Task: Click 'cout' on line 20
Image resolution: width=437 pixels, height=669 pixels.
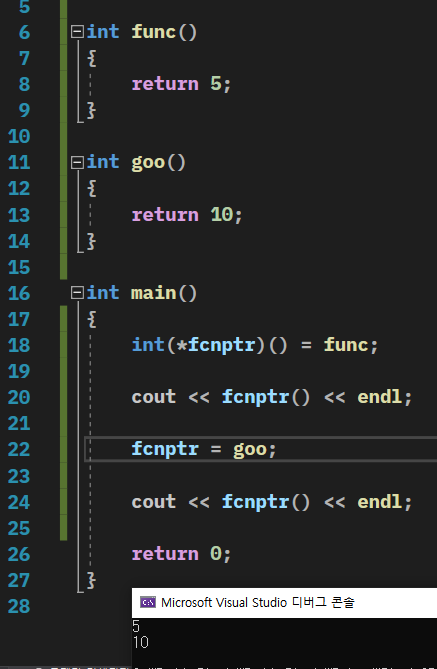Action: coord(154,397)
